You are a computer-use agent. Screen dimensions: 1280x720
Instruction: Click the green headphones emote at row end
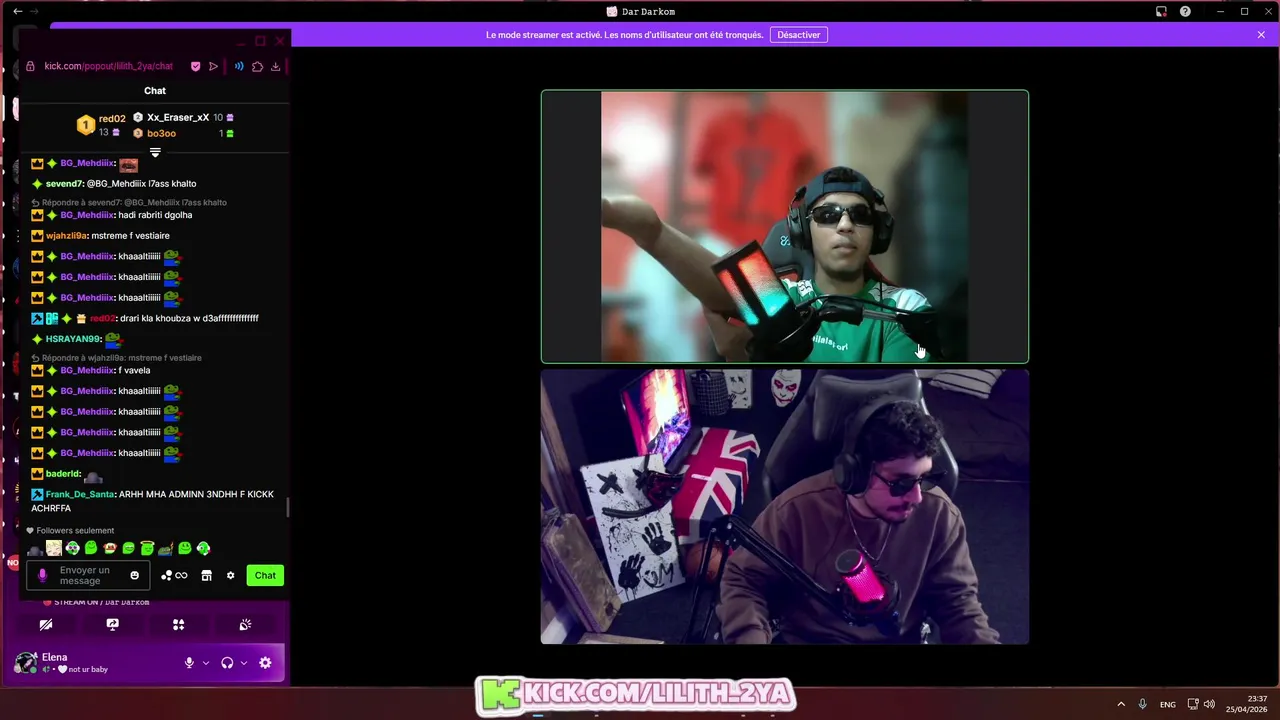204,548
